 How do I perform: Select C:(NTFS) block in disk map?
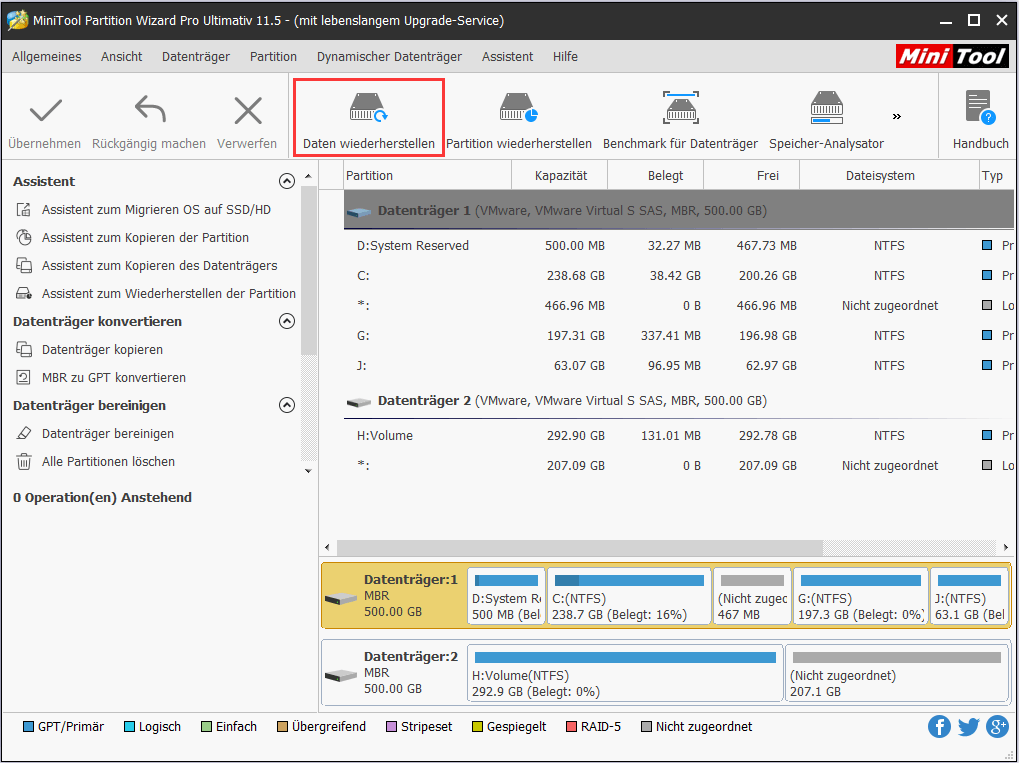click(629, 597)
